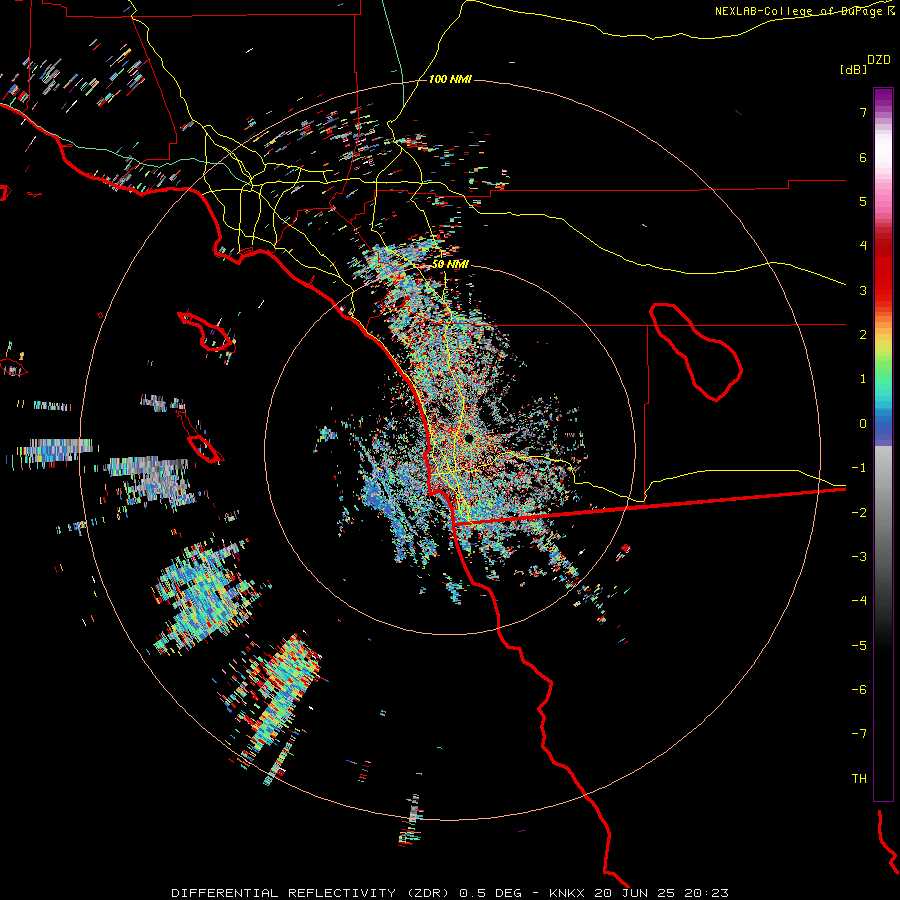Click the value -3 on the scale
900x900 pixels.
(859, 557)
